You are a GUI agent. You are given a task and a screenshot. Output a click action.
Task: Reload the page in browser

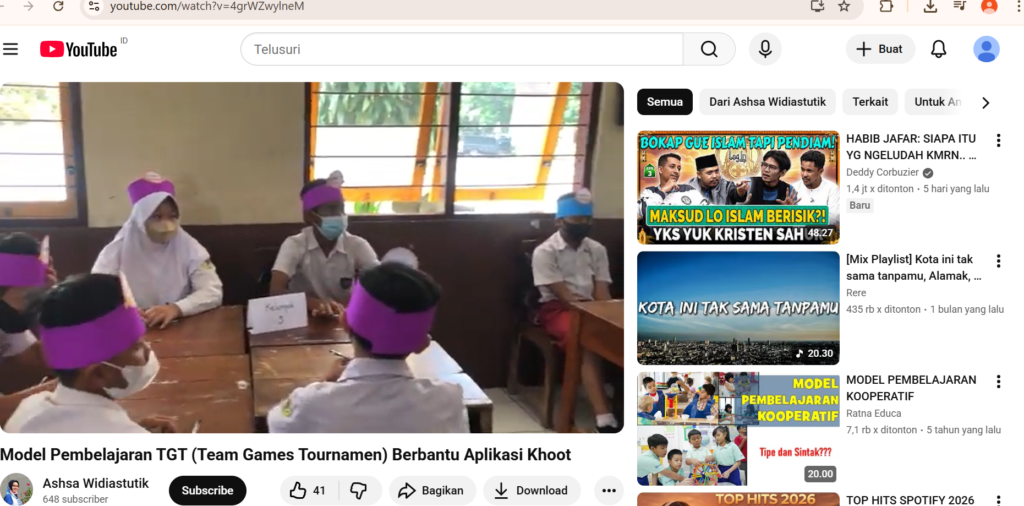click(58, 6)
